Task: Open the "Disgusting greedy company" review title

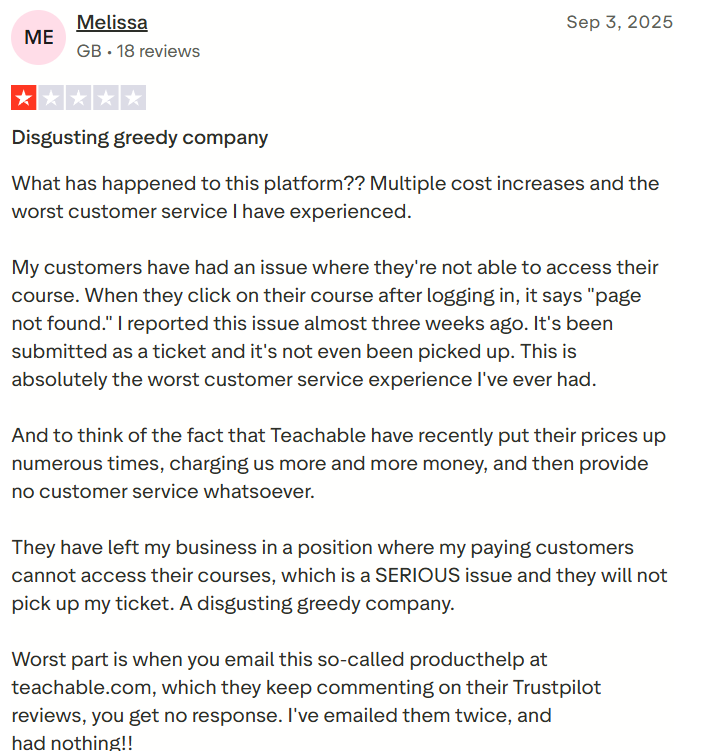Action: tap(140, 138)
